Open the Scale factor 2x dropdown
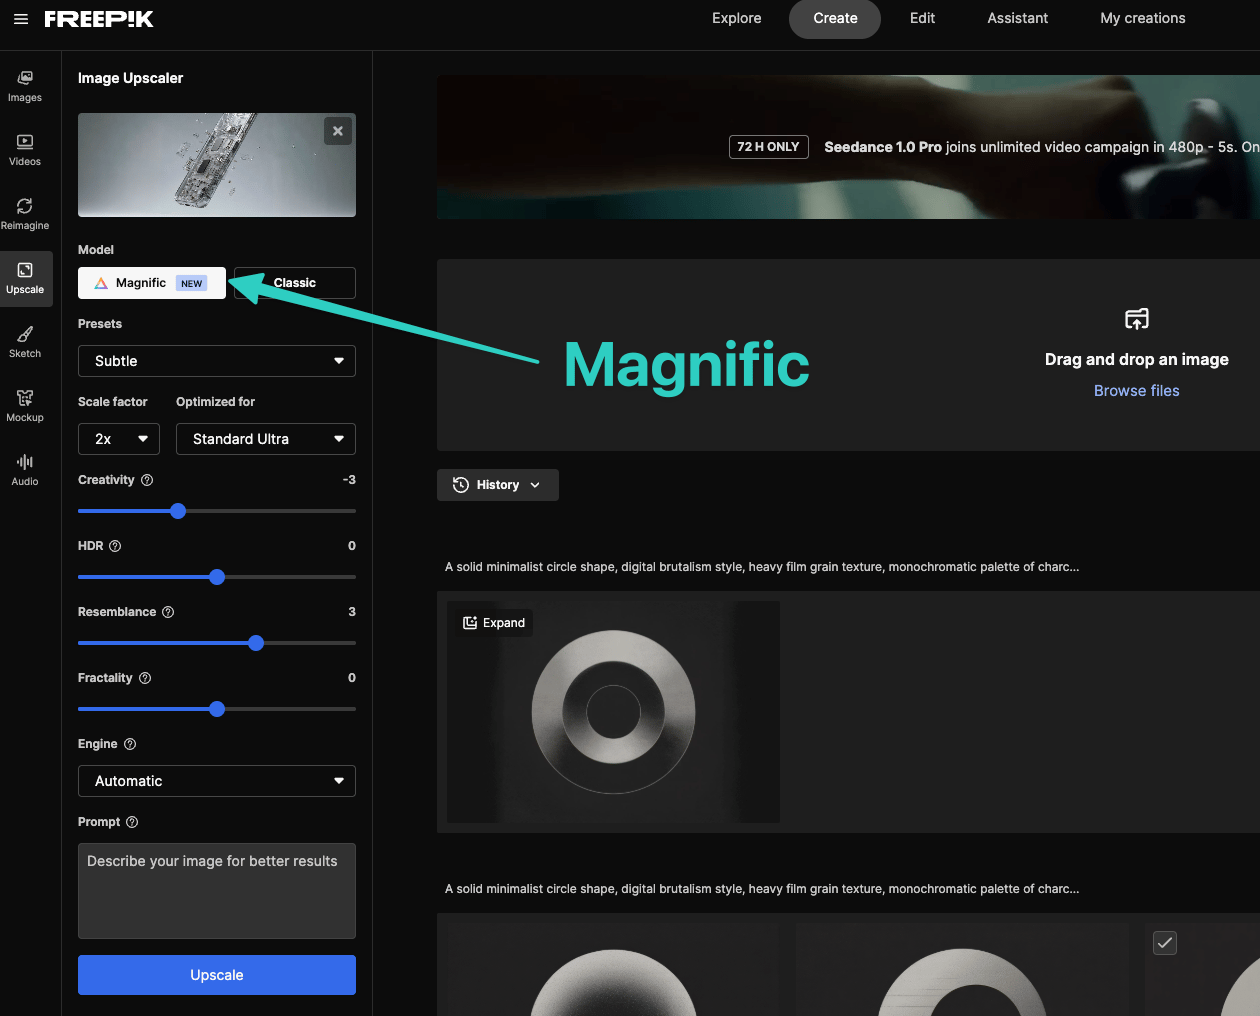 (119, 439)
